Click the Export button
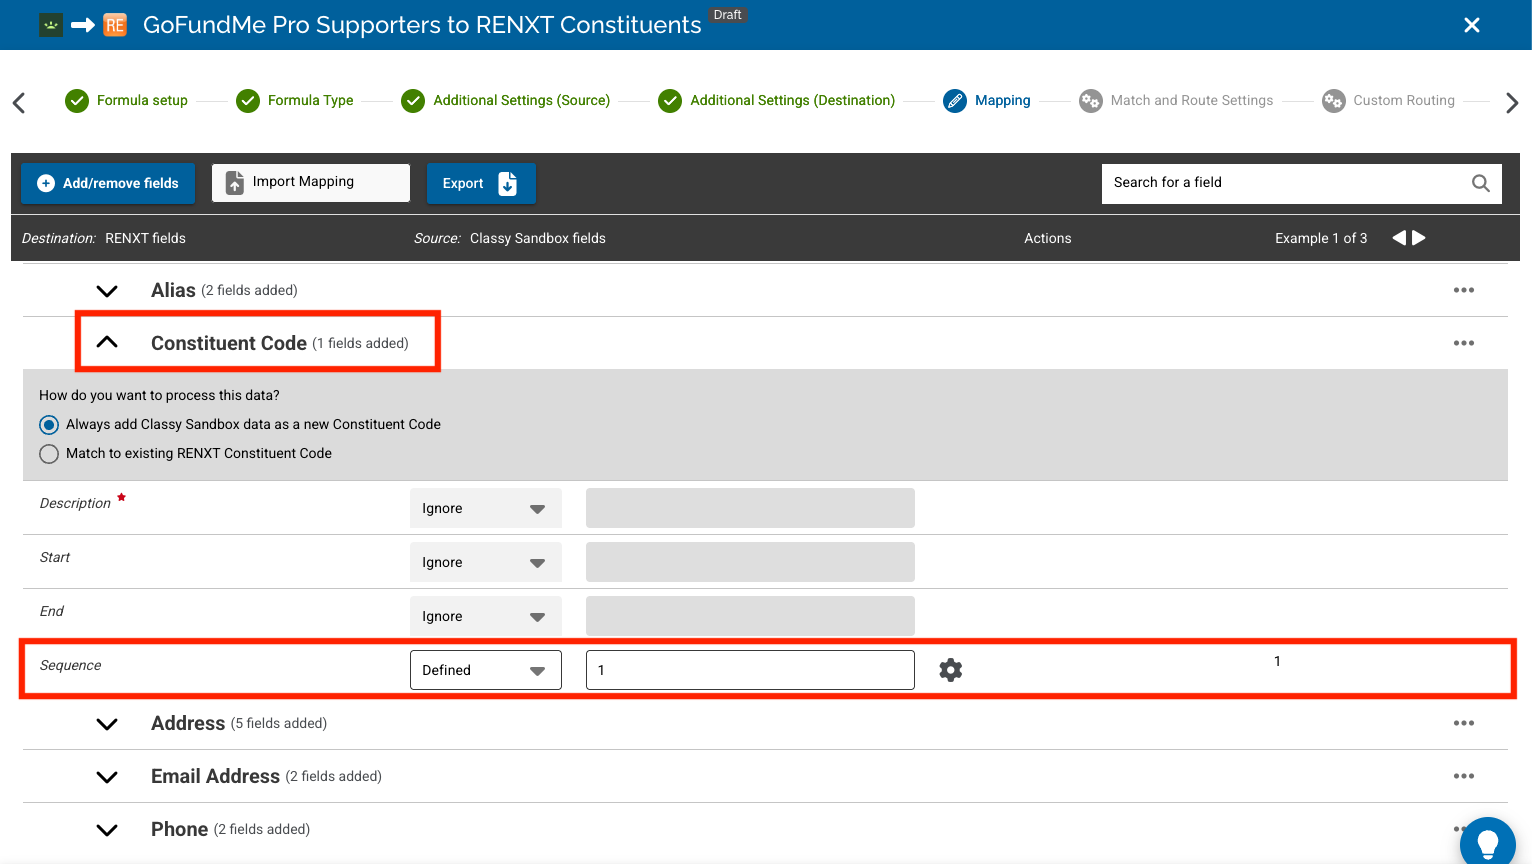1532x864 pixels. (481, 183)
